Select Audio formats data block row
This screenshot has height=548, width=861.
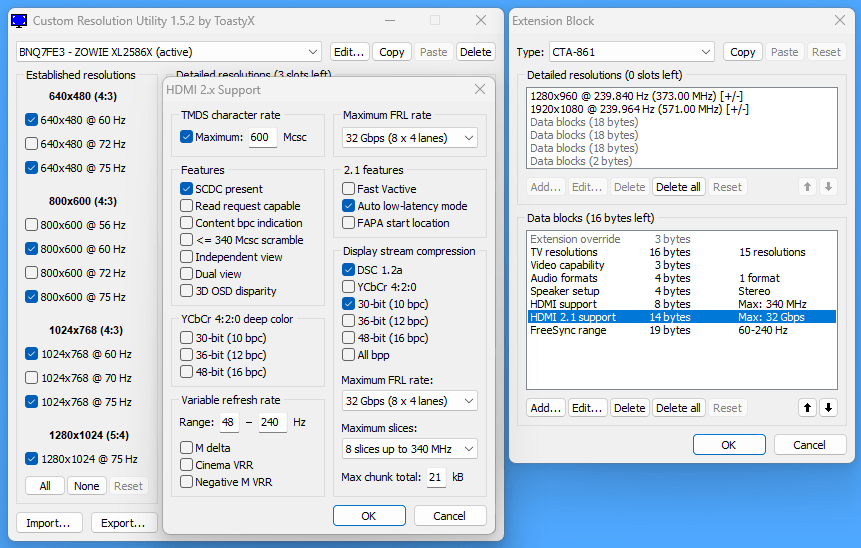coord(681,278)
